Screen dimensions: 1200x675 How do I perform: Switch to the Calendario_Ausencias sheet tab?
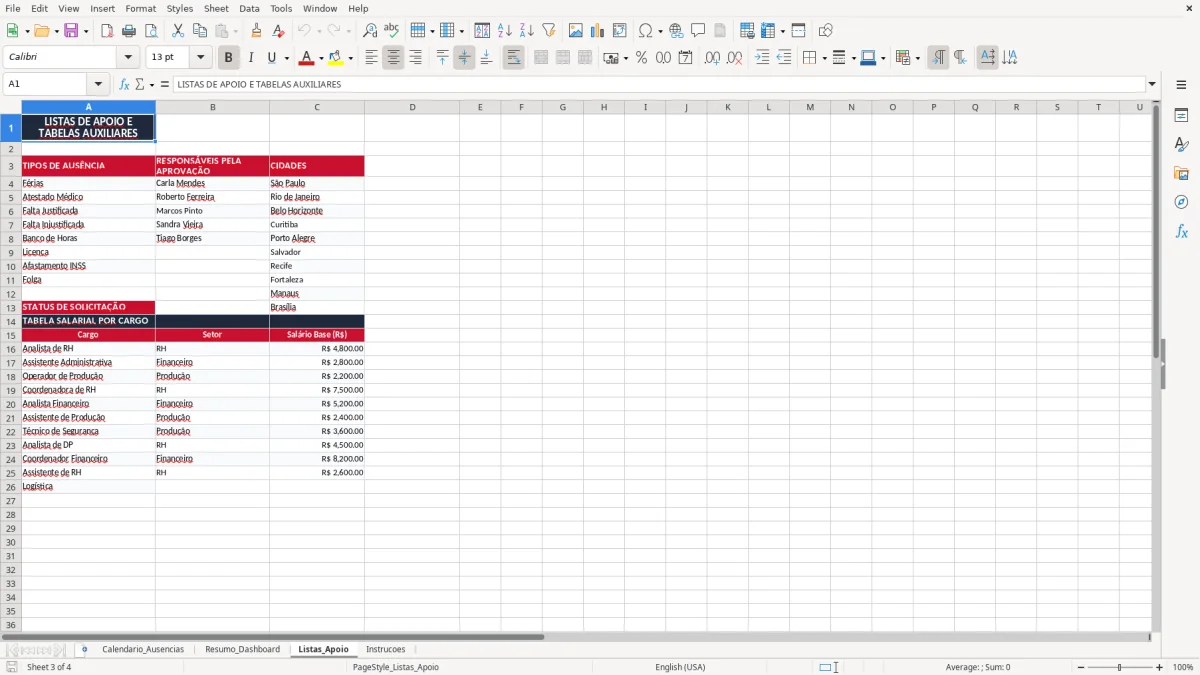click(x=143, y=649)
